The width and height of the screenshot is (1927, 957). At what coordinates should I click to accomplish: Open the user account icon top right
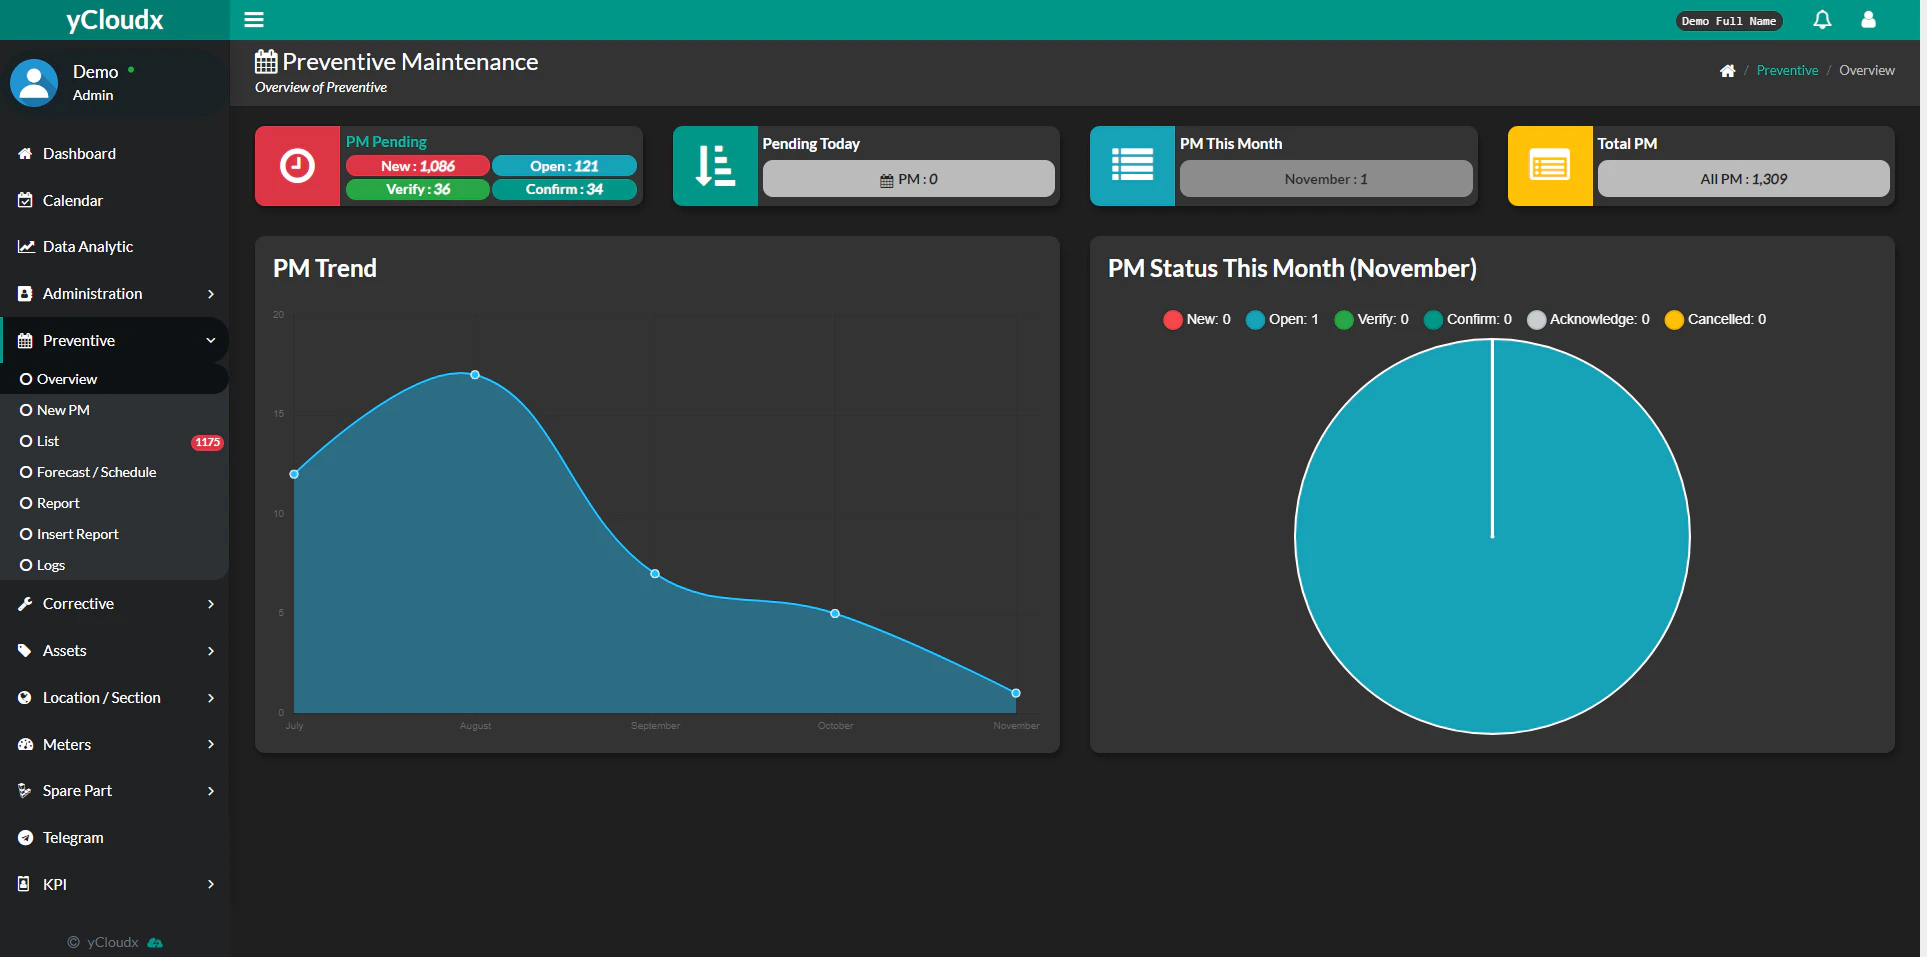(1868, 19)
